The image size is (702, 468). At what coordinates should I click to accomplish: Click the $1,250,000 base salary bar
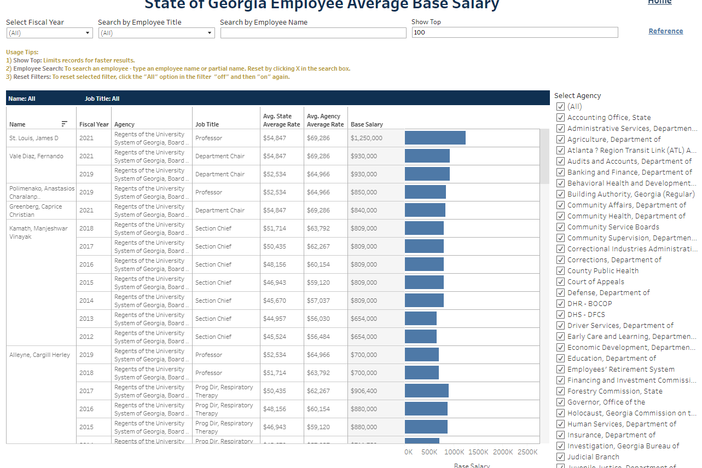435,138
